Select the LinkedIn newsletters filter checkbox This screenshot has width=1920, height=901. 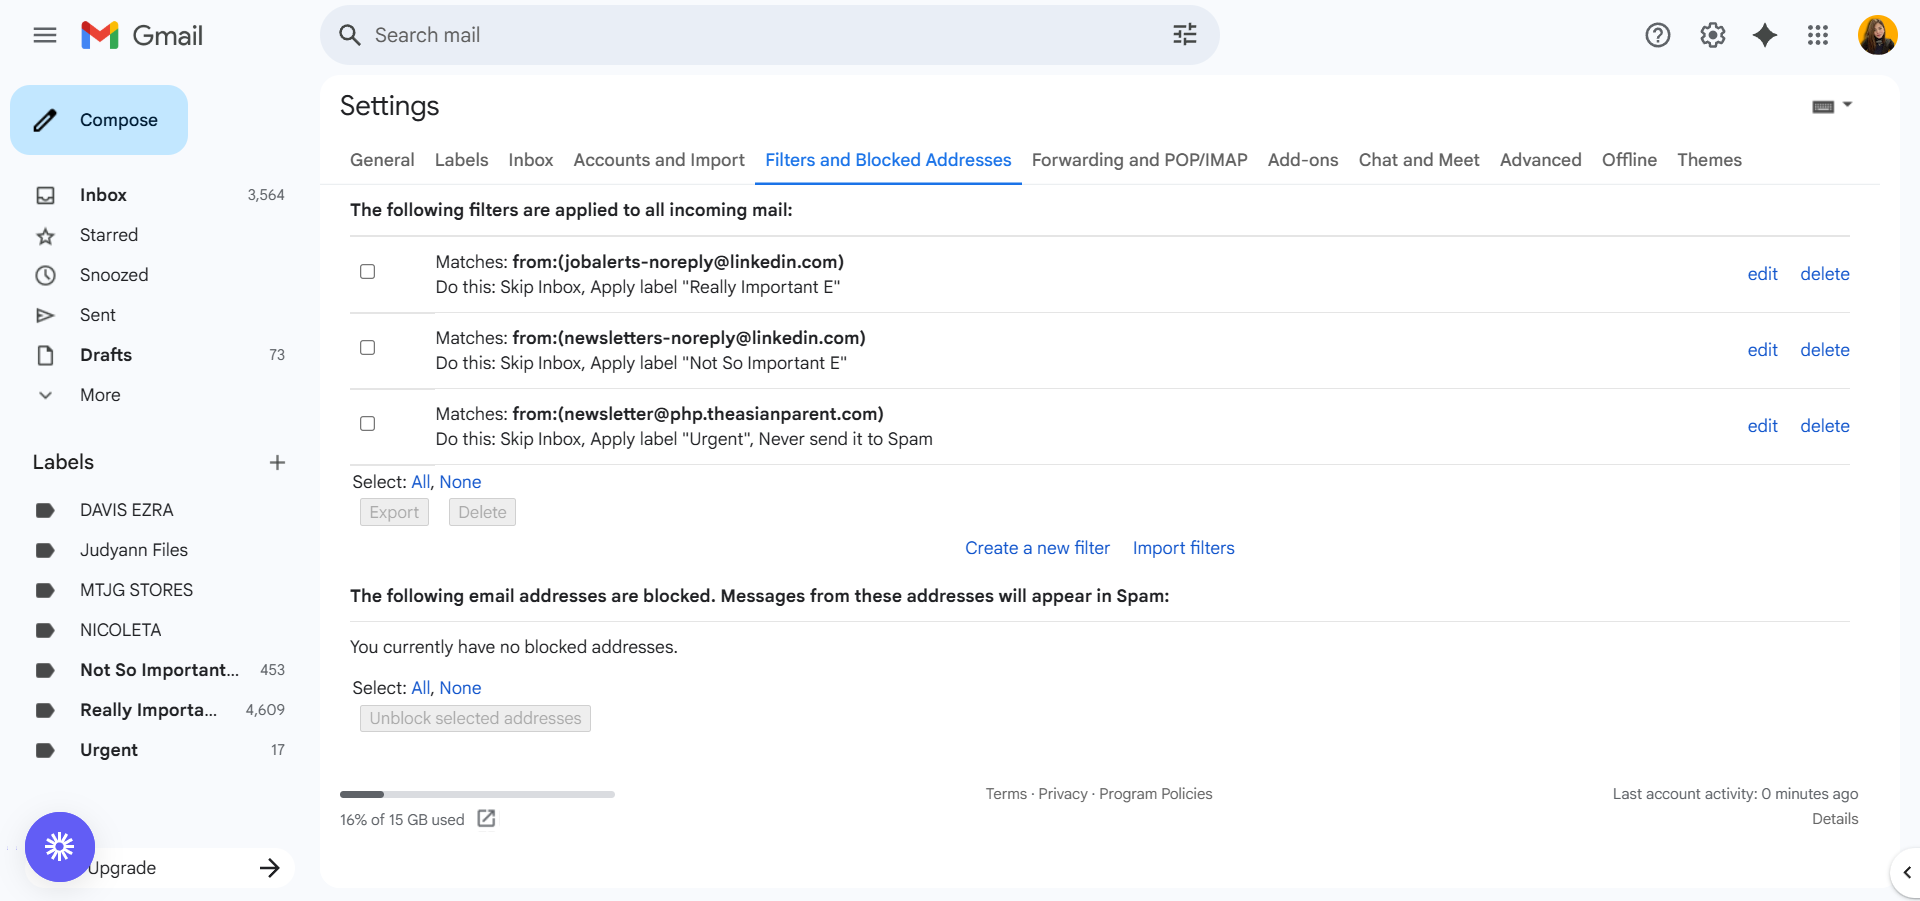point(368,348)
